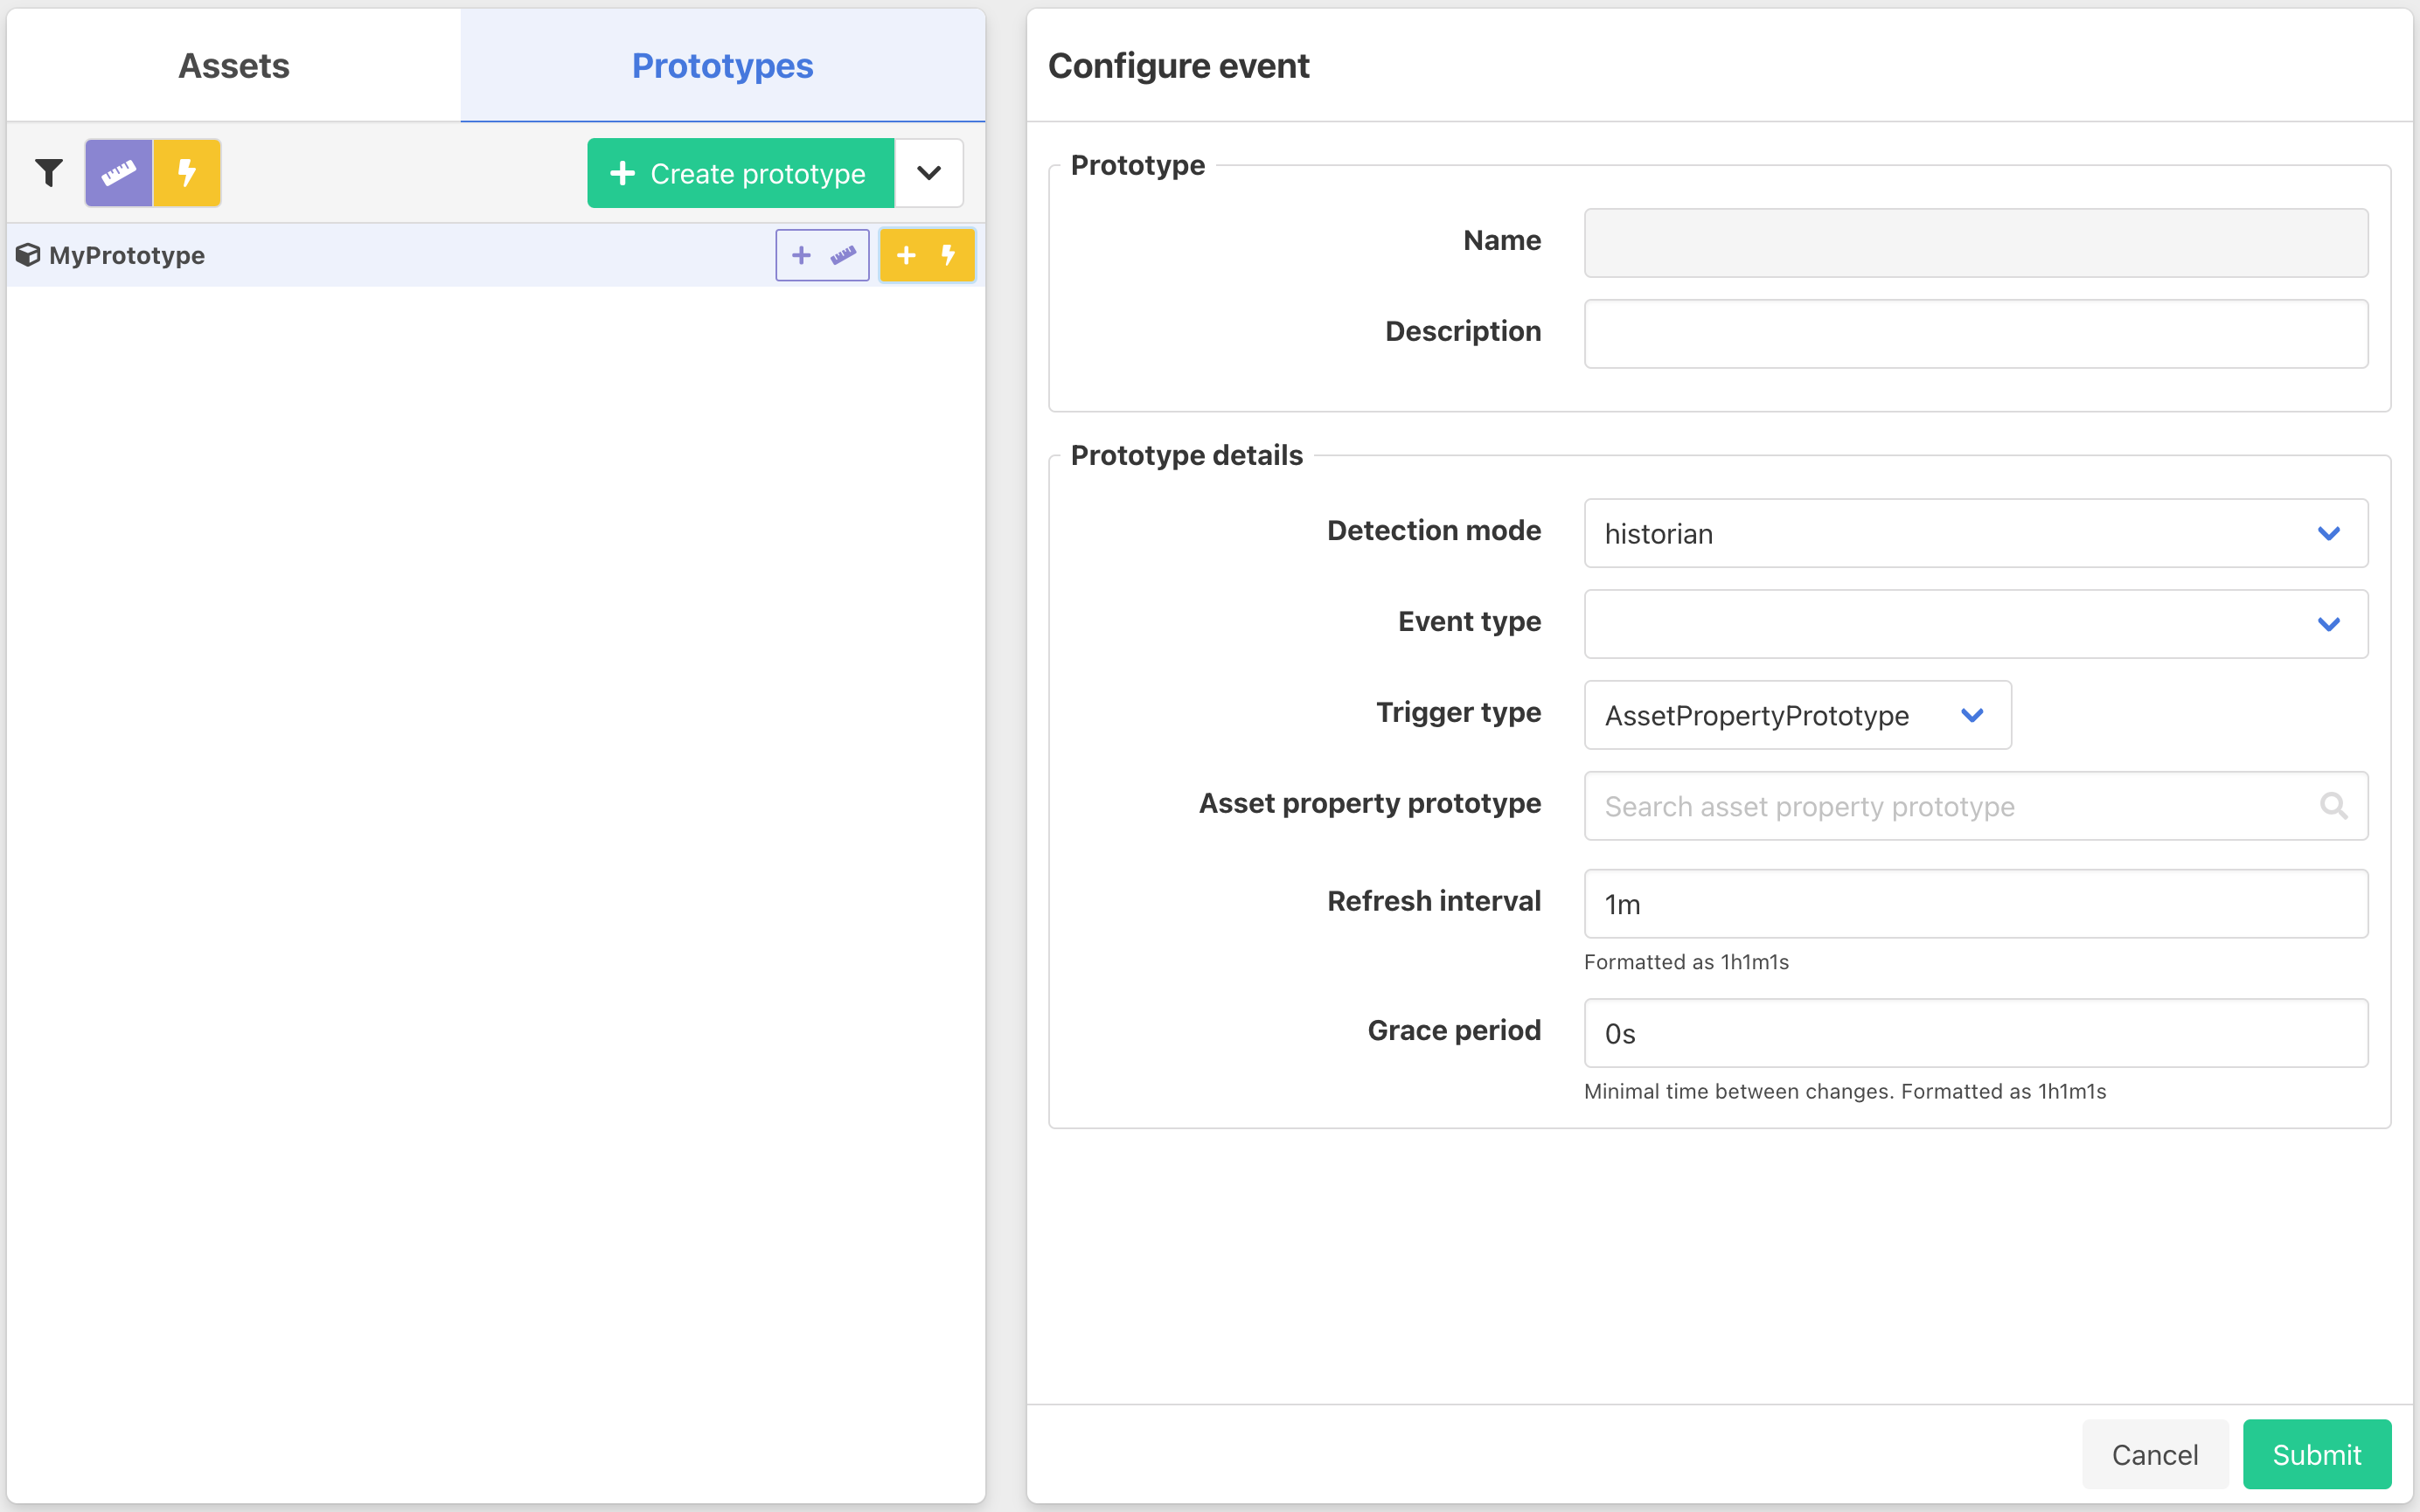Edit the Grace period field
The image size is (2420, 1512).
click(1976, 1033)
